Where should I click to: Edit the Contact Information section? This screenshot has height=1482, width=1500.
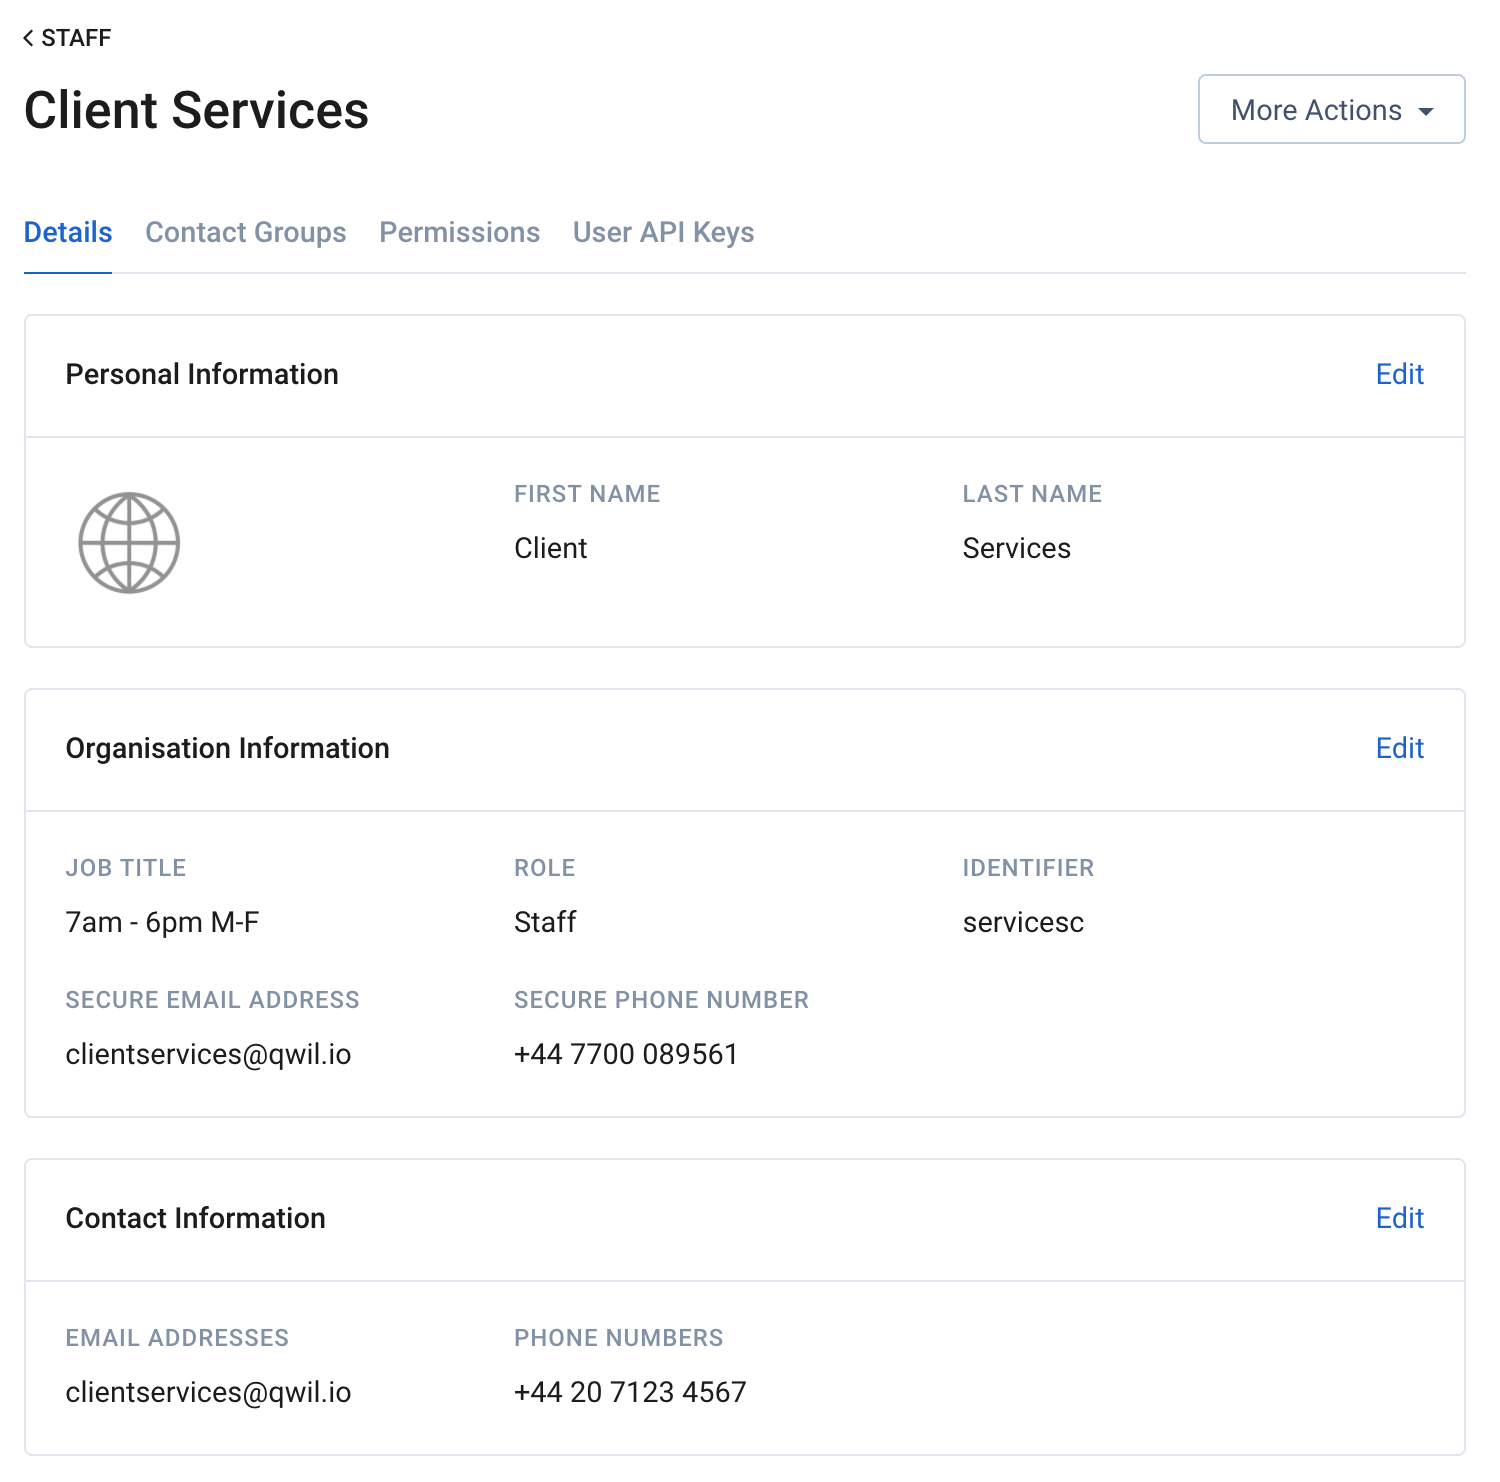(1399, 1218)
